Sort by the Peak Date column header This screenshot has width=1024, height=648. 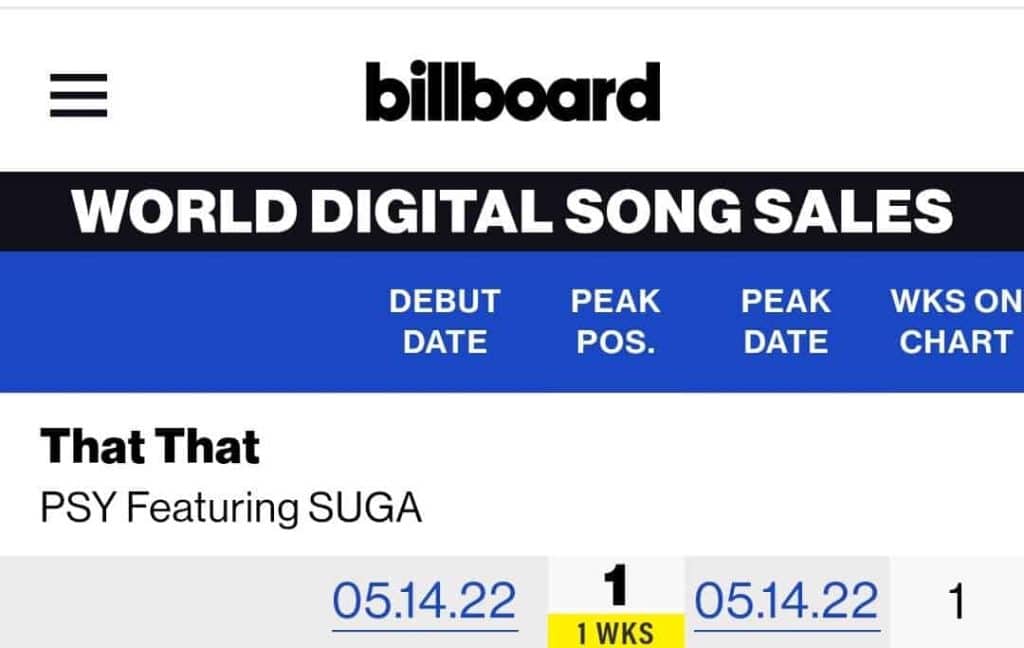coord(786,321)
